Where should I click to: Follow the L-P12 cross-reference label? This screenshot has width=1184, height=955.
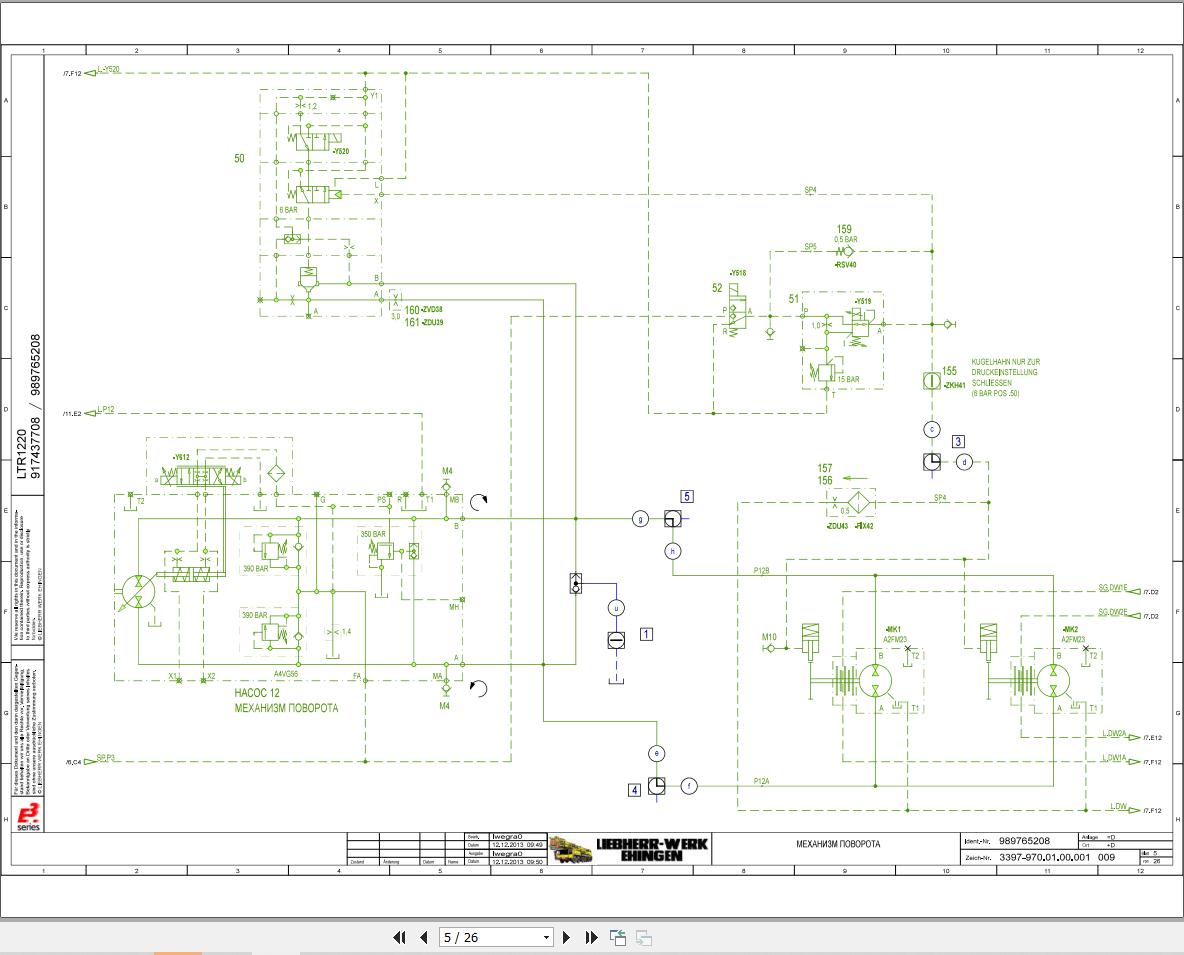tap(105, 410)
